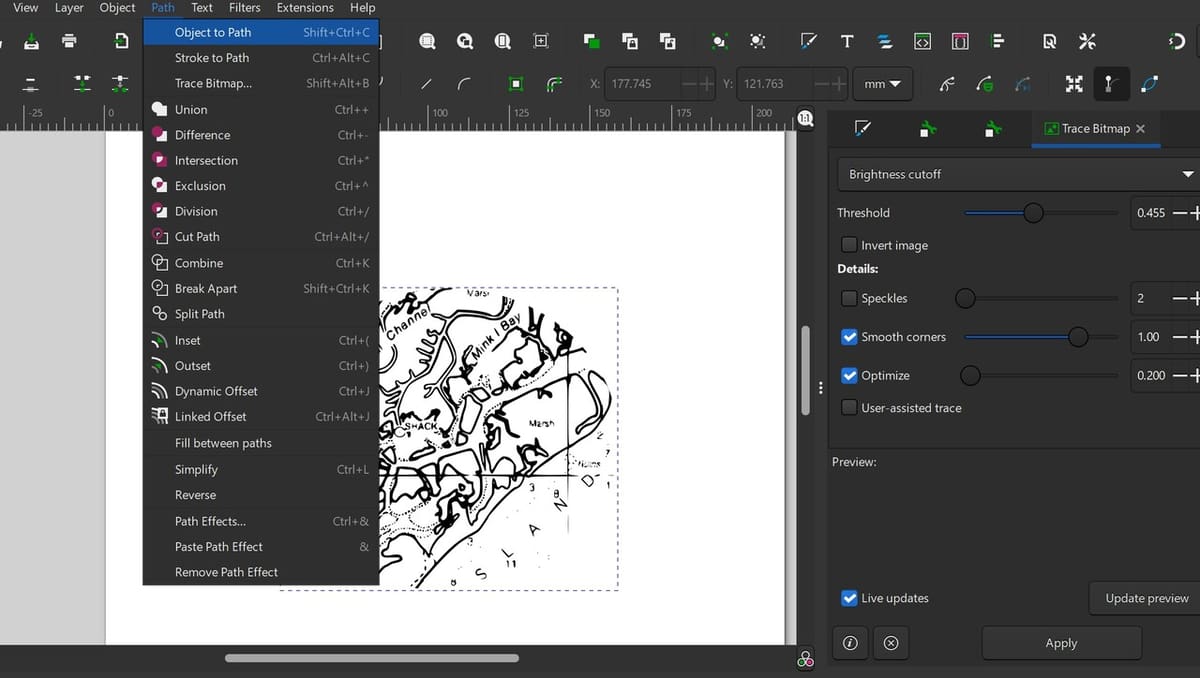Click the info icon in Trace Bitmap panel
This screenshot has width=1200, height=678.
(850, 643)
